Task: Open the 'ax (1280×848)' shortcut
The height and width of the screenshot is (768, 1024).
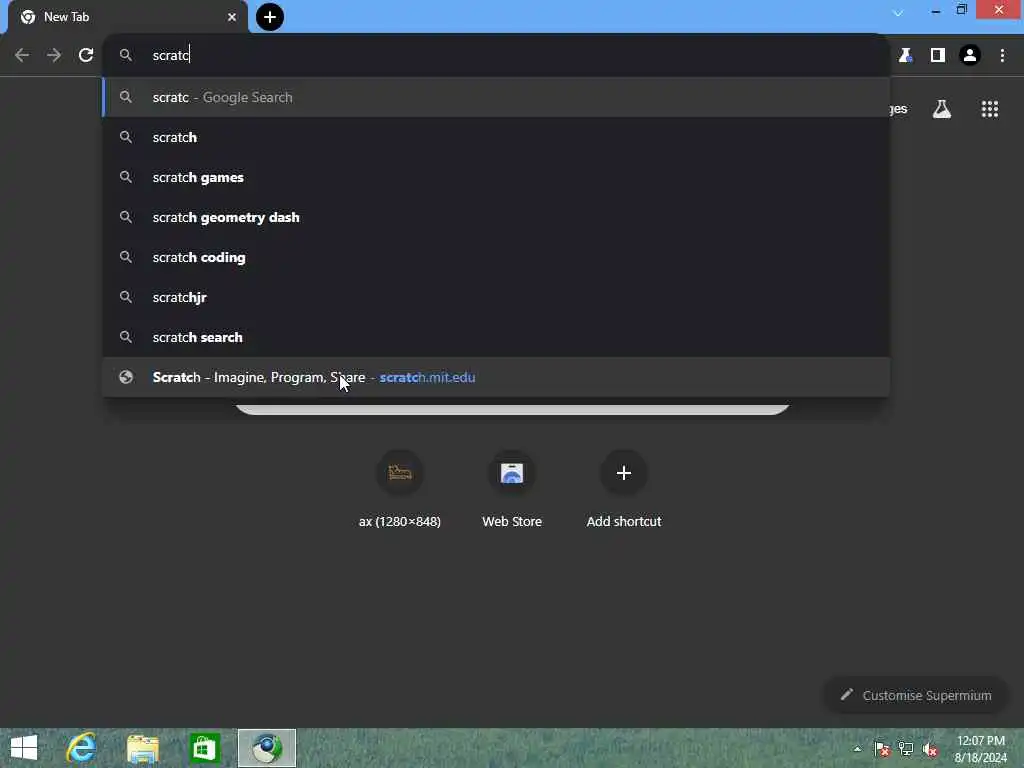Action: 400,488
